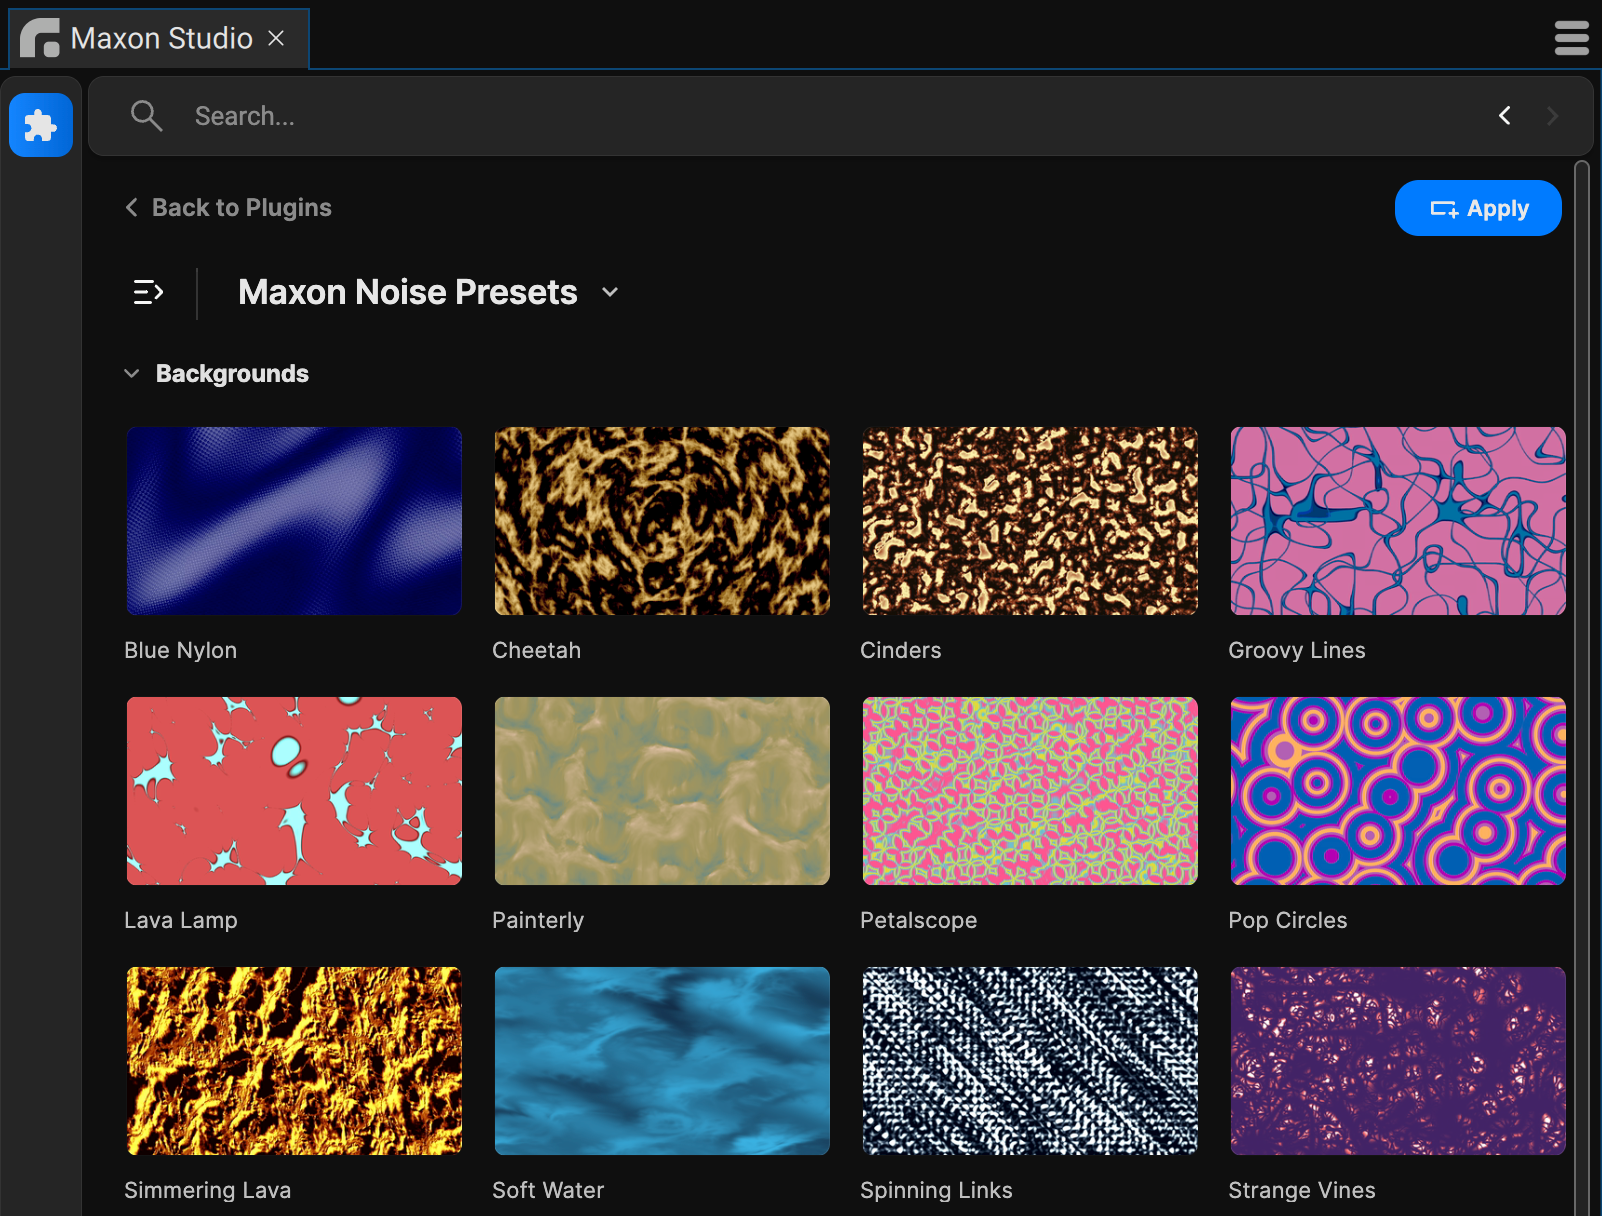Go back to Plugins
Screen dimensions: 1602x1216
(228, 207)
